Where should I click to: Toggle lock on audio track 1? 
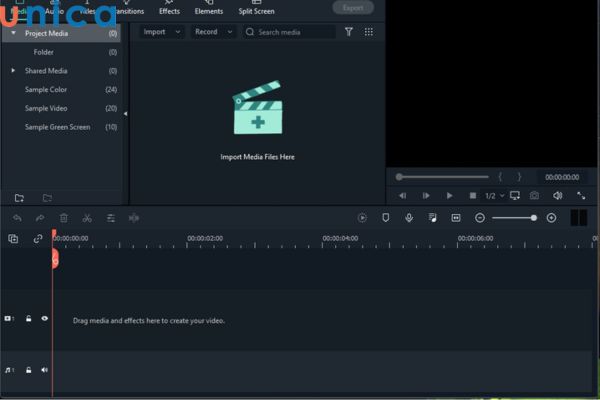click(x=28, y=370)
